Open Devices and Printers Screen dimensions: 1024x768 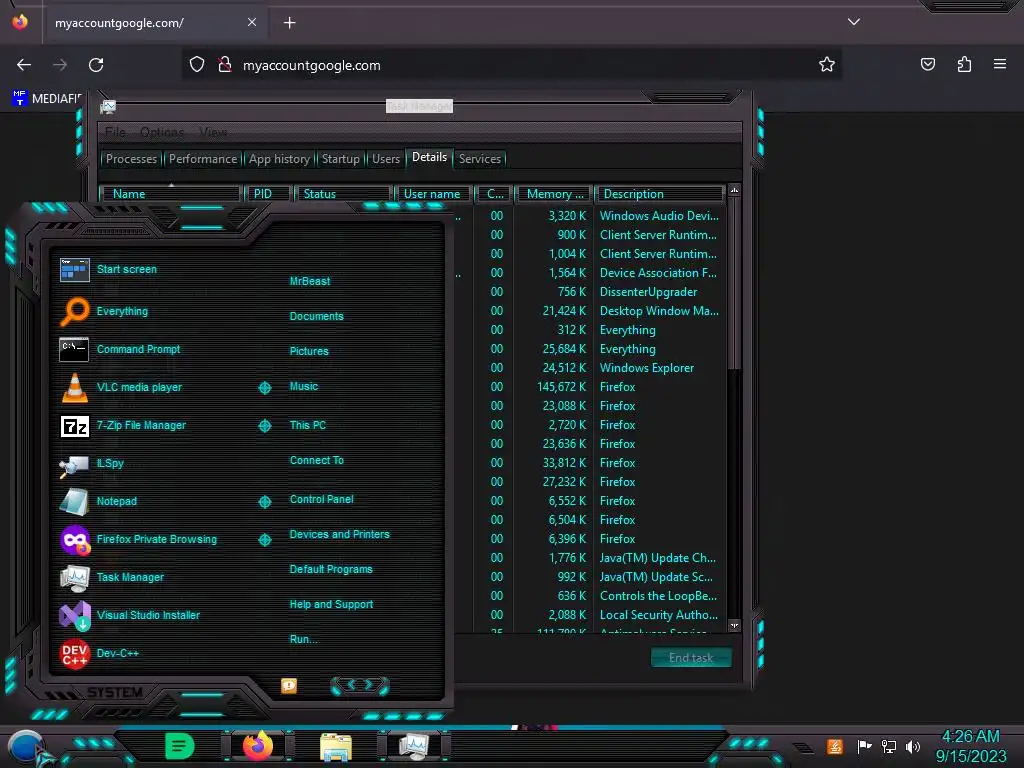340,534
